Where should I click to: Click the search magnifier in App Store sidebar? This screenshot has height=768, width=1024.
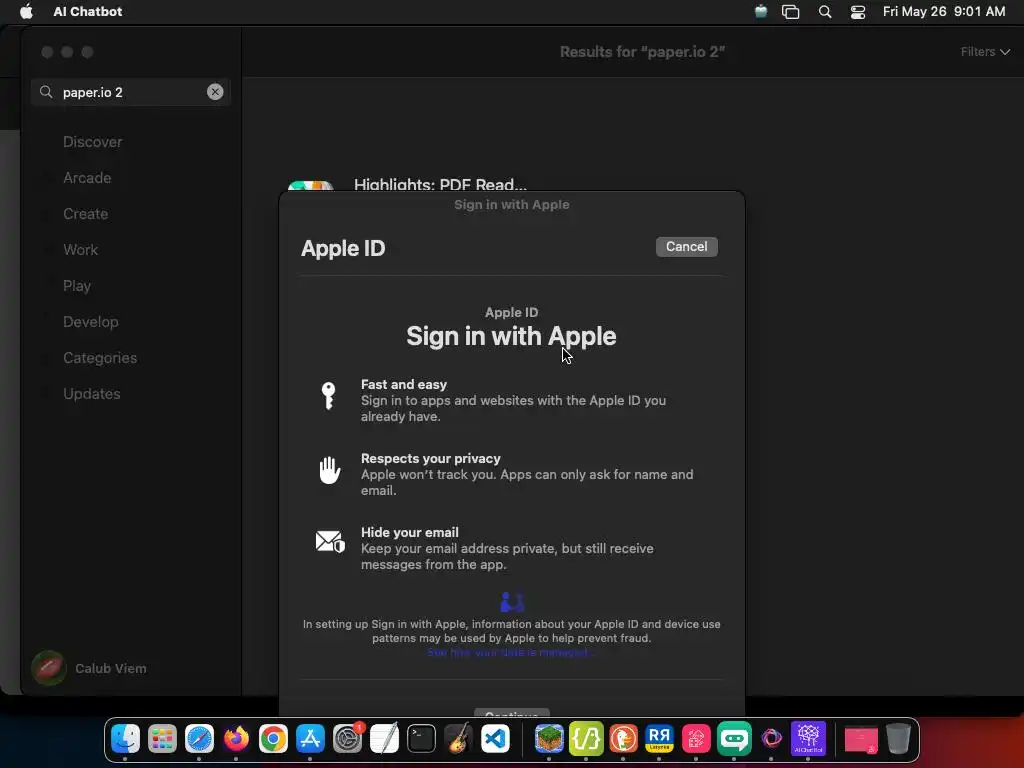click(46, 92)
